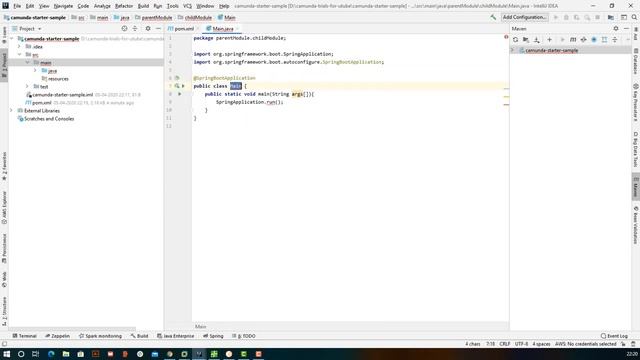Image resolution: width=640 pixels, height=360 pixels.
Task: Switch to the Main.java editor tab
Action: tap(223, 29)
